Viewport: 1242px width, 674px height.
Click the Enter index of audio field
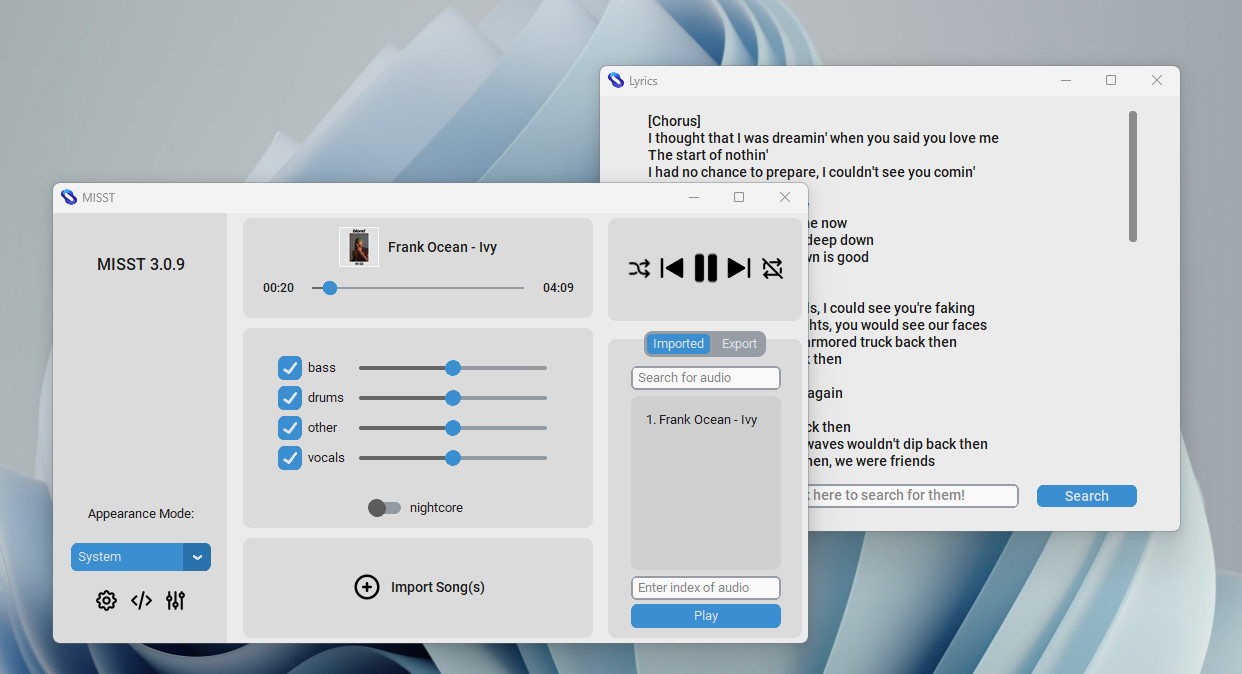tap(706, 588)
